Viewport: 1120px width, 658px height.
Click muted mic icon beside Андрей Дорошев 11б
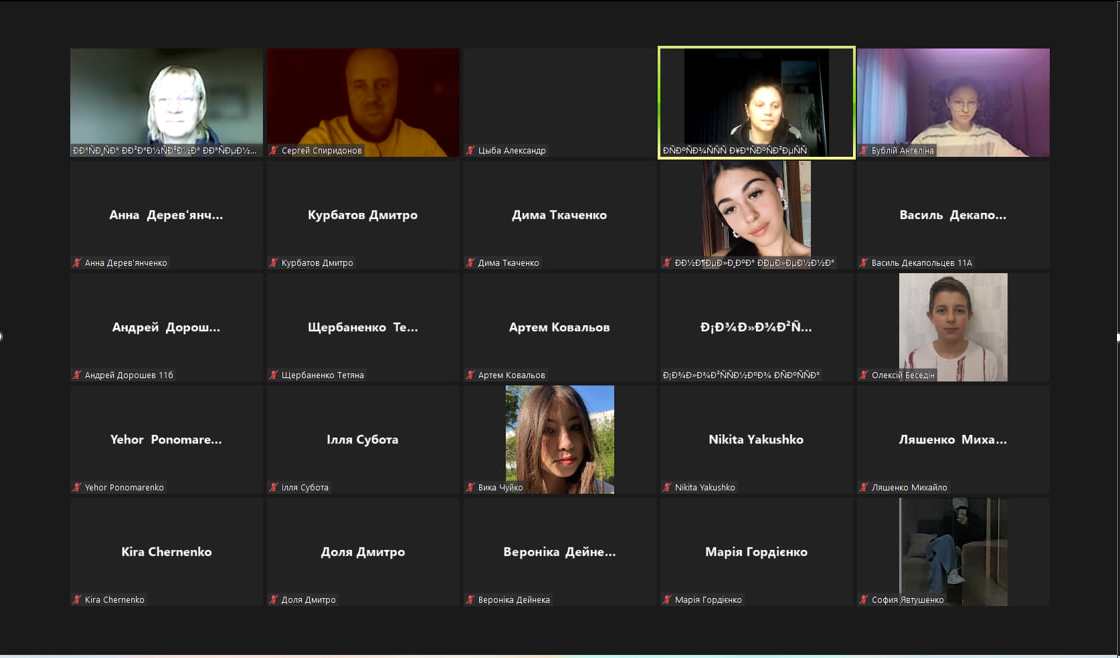pyautogui.click(x=77, y=375)
